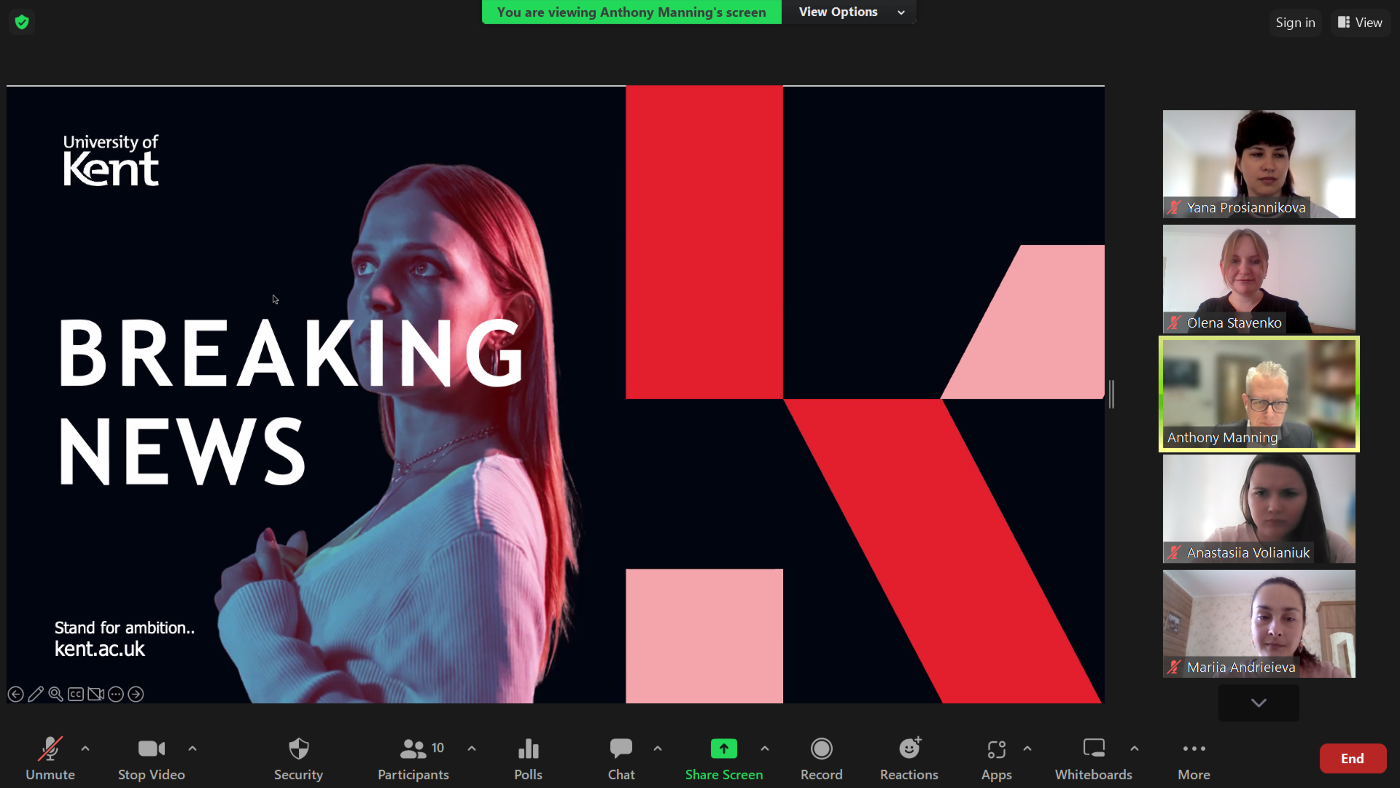Open the View layout menu
Image resolution: width=1400 pixels, height=788 pixels.
(x=1360, y=22)
